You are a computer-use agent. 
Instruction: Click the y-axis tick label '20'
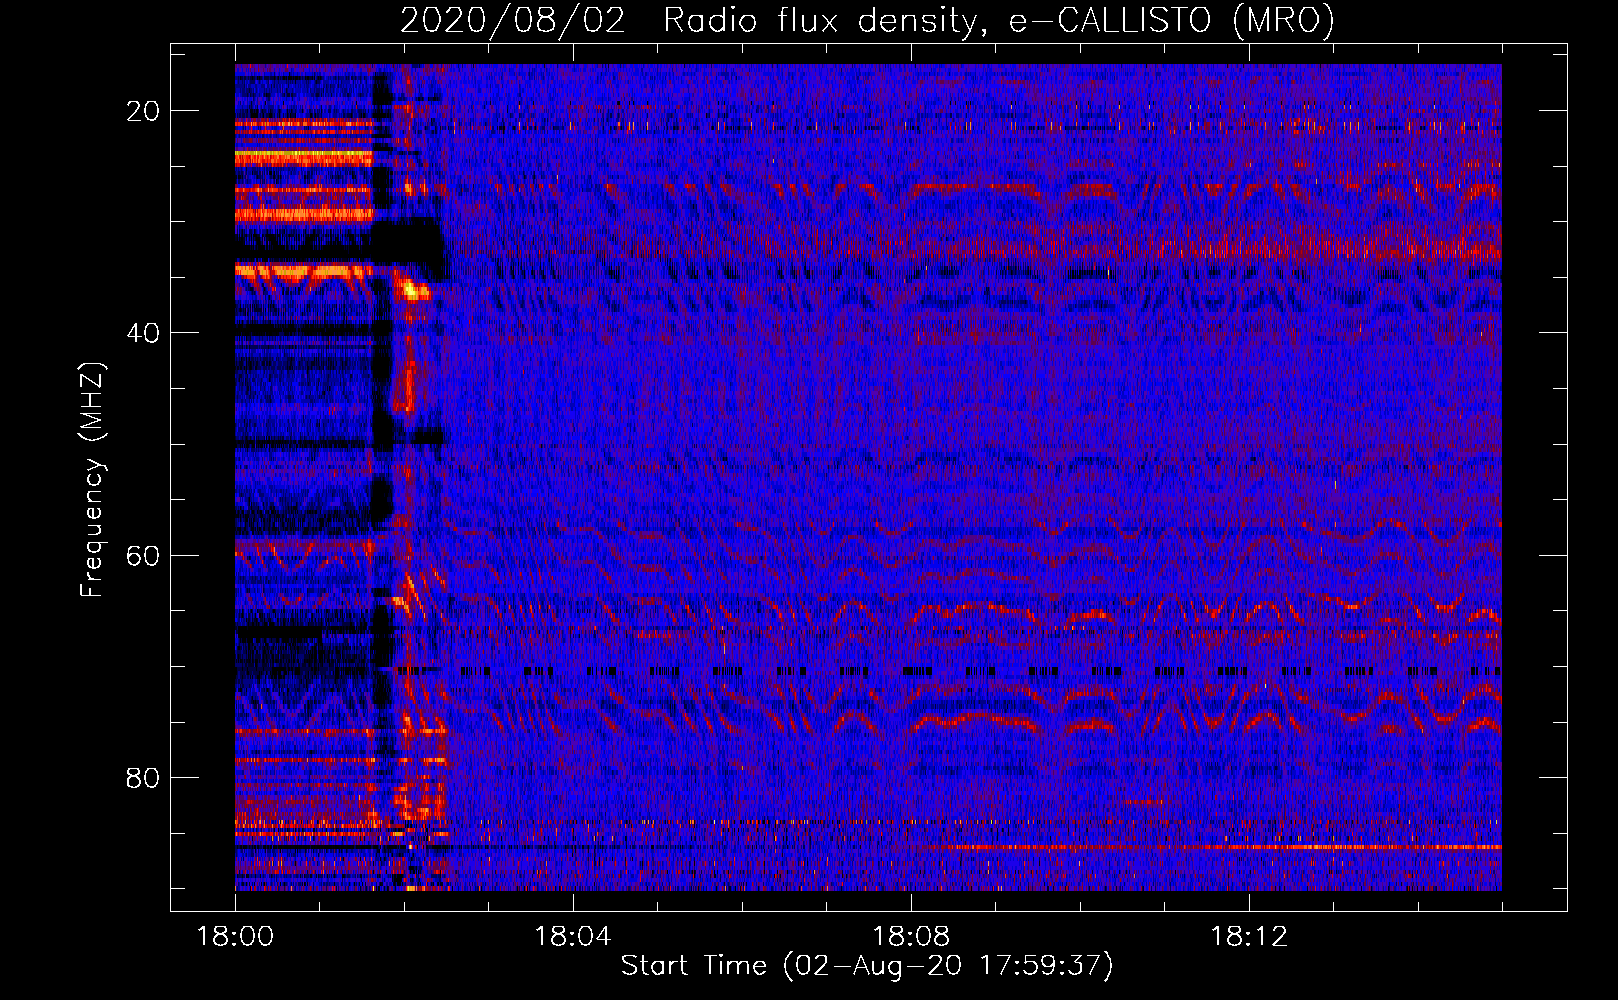[x=144, y=111]
